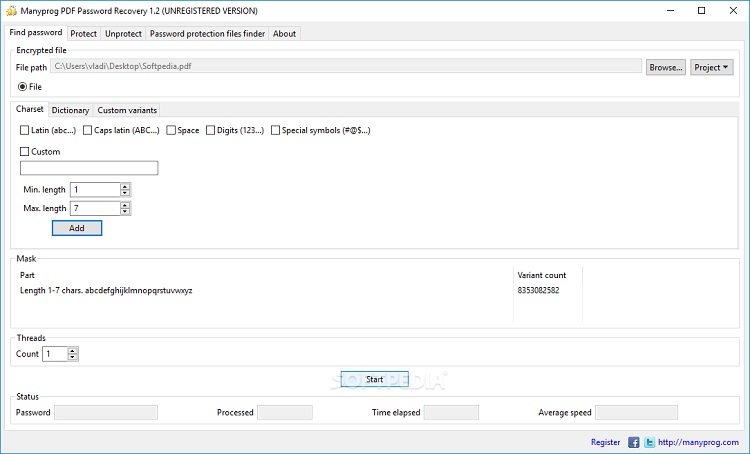This screenshot has height=454, width=750.
Task: Check the Caps latin (ABC...) option
Action: pos(88,130)
